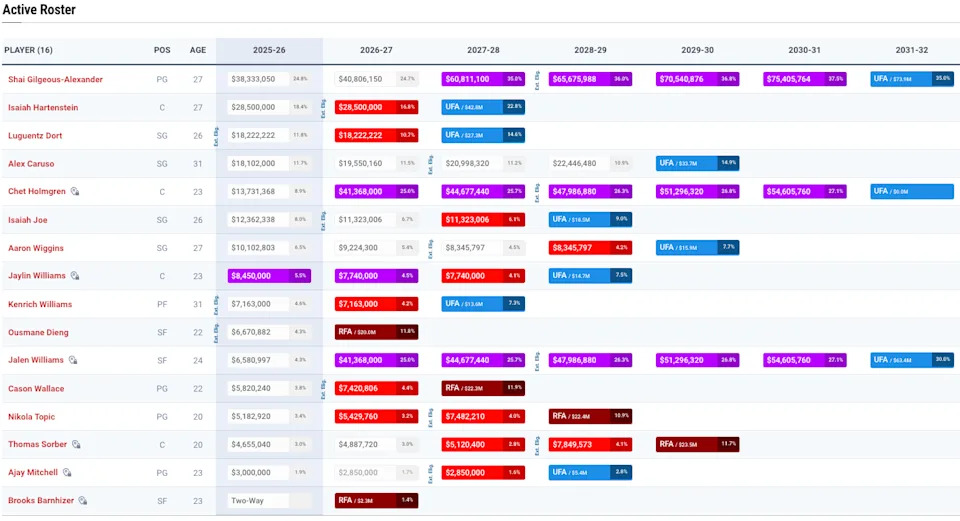The height and width of the screenshot is (521, 960).
Task: Select the 2026-27 season column header
Action: (376, 50)
